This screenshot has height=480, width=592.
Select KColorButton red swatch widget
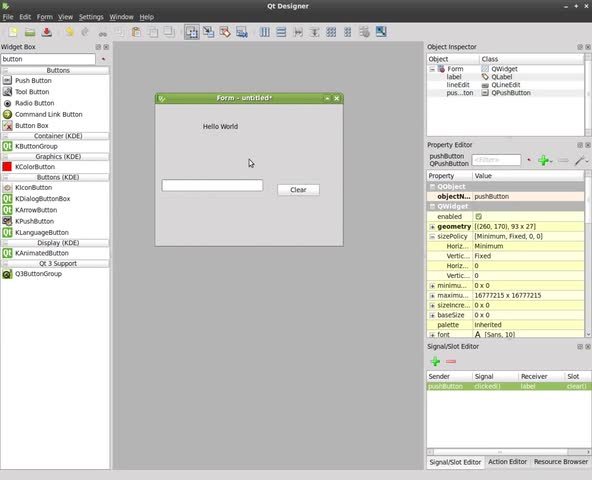(7, 167)
